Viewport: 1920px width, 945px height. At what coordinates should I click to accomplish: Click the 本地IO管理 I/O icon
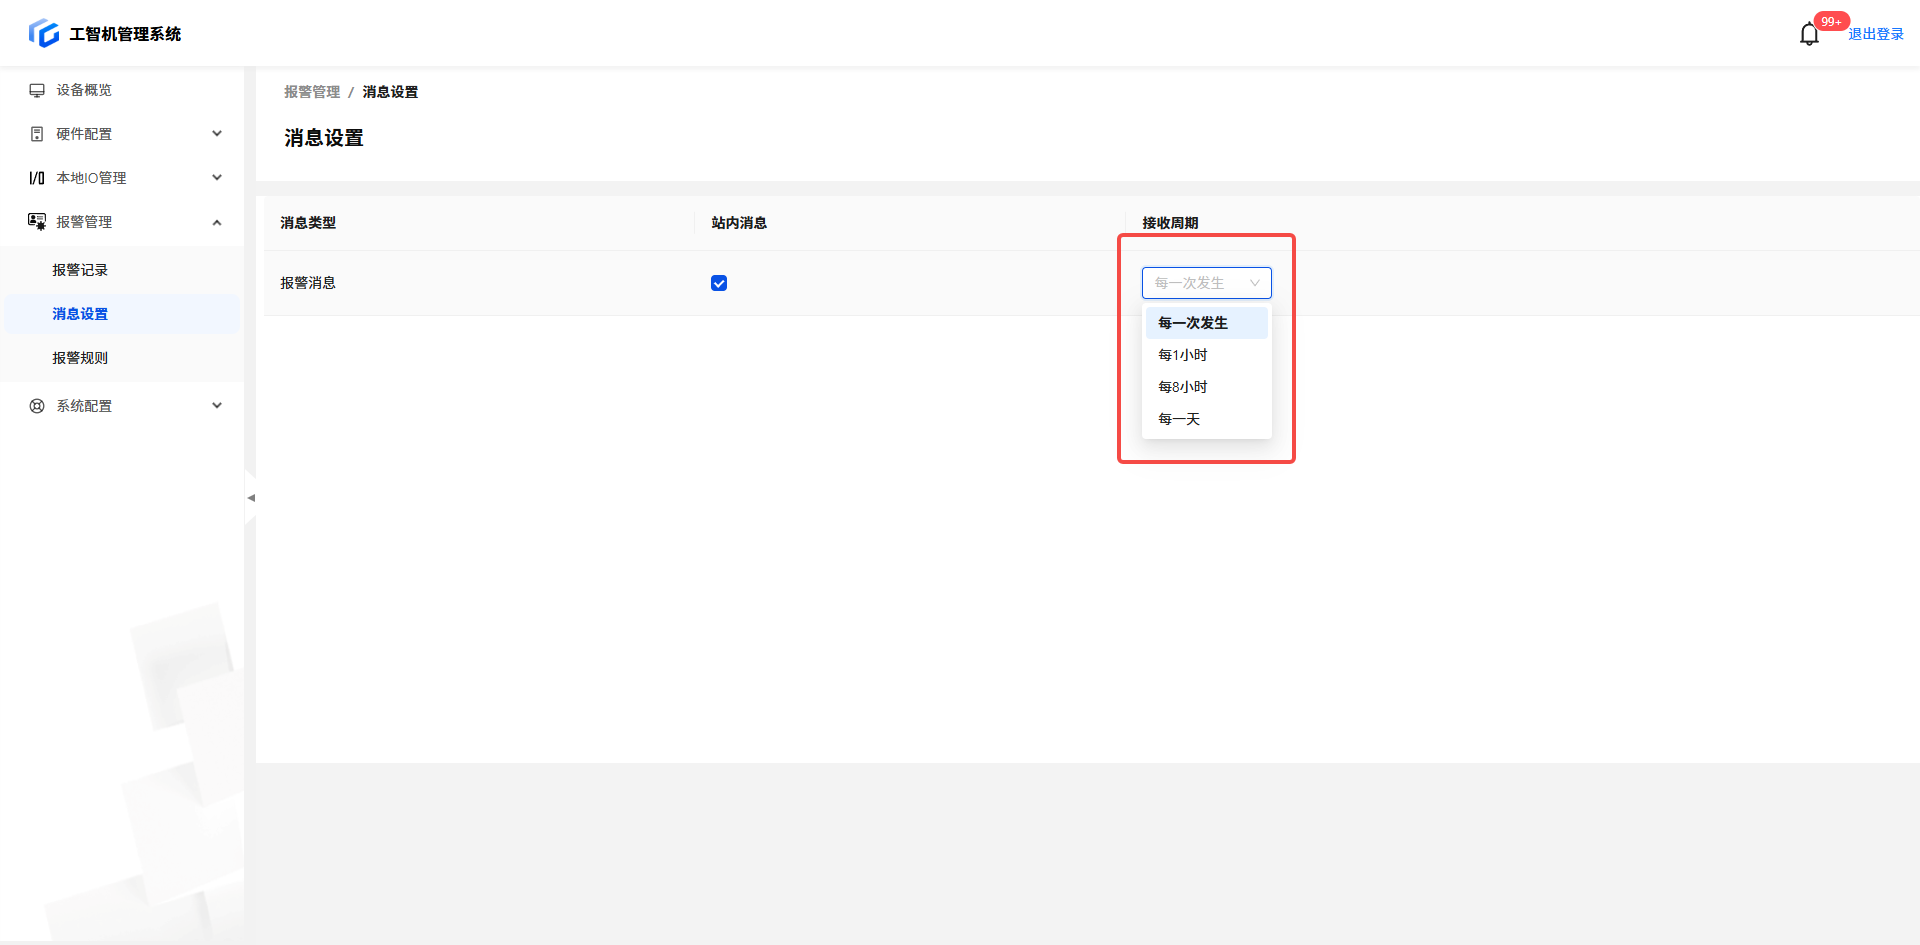(x=37, y=178)
